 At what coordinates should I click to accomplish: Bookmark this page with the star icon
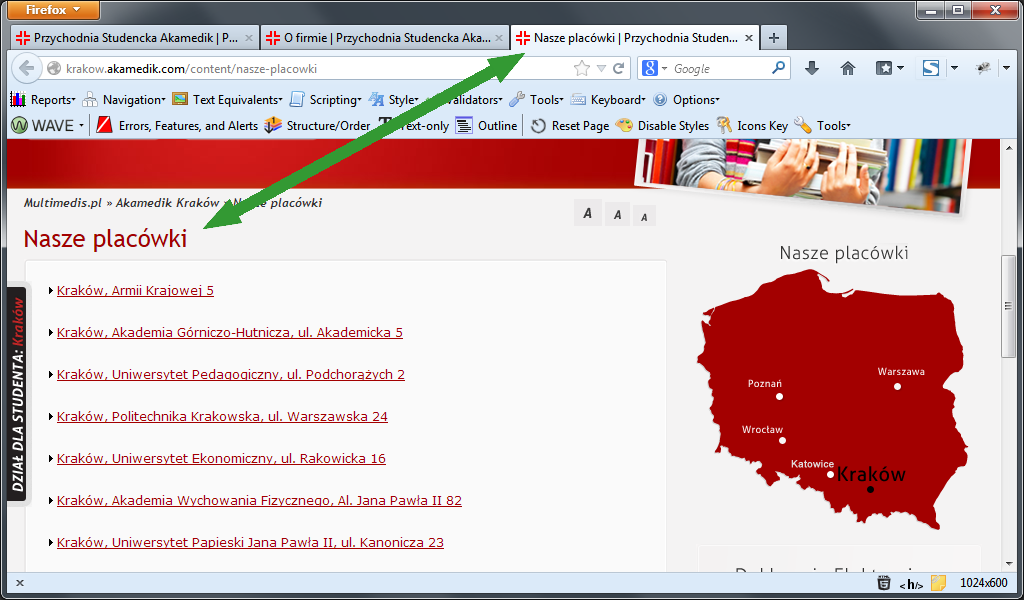[x=581, y=68]
